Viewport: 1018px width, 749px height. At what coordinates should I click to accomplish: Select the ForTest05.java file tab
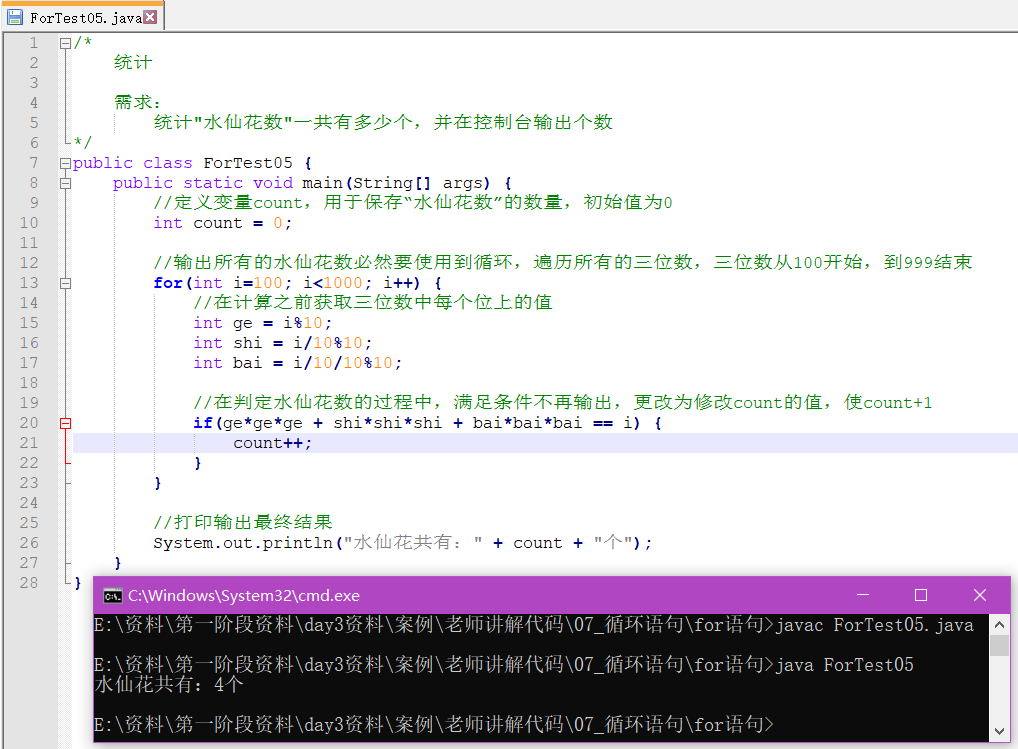(82, 18)
